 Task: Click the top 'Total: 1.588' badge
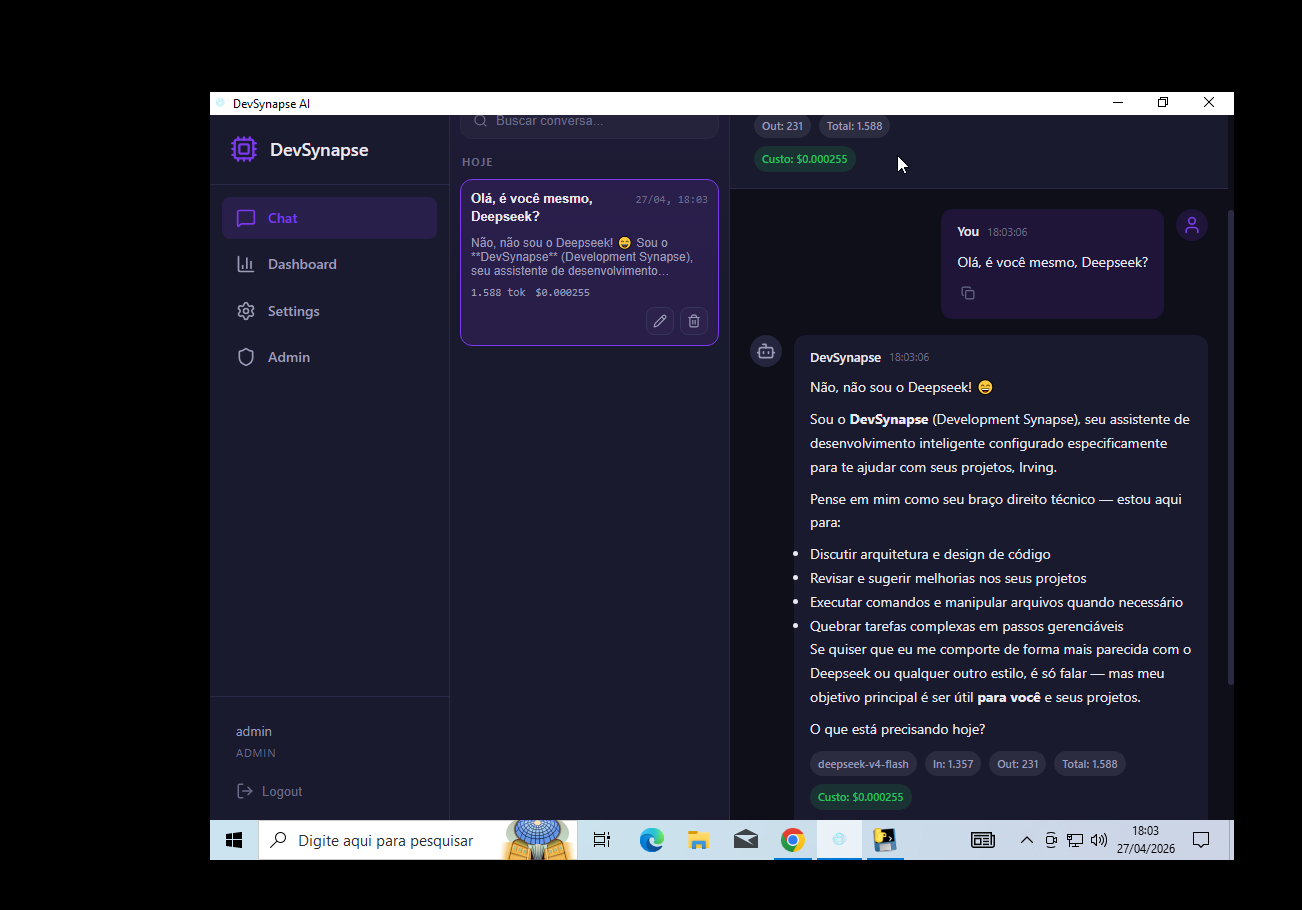855,126
